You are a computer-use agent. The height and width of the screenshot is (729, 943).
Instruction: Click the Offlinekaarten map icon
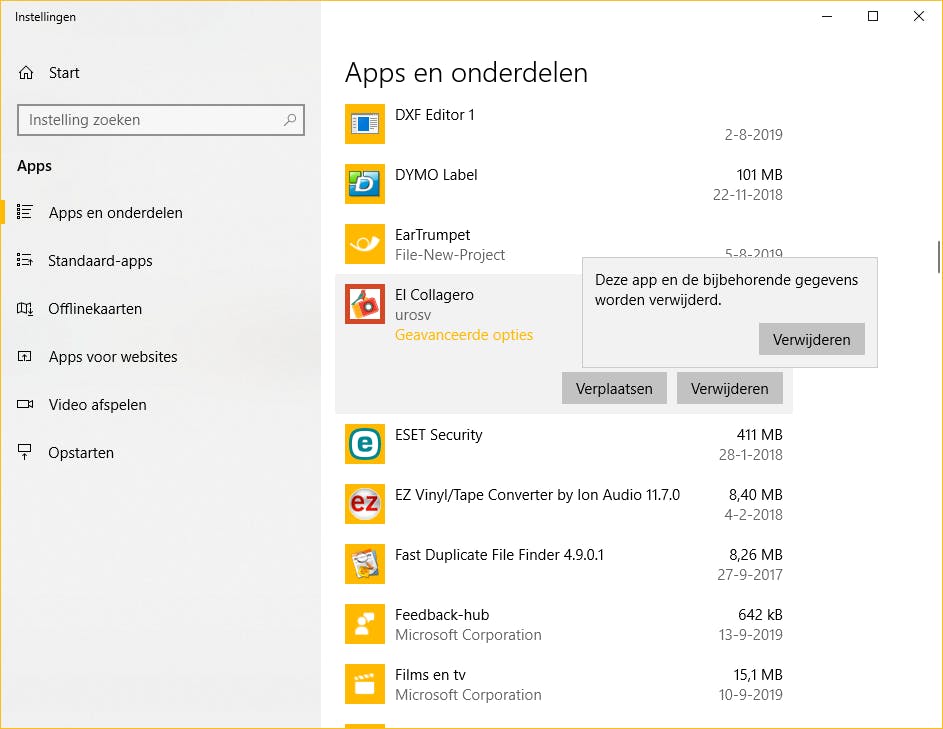[25, 309]
